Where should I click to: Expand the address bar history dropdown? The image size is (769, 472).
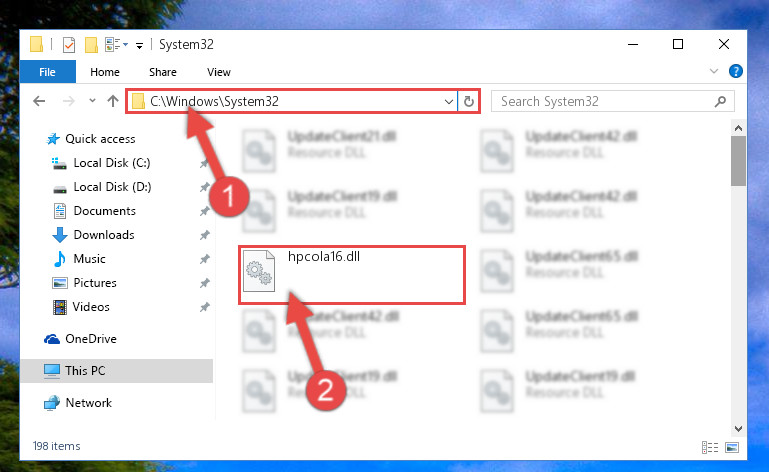(448, 102)
